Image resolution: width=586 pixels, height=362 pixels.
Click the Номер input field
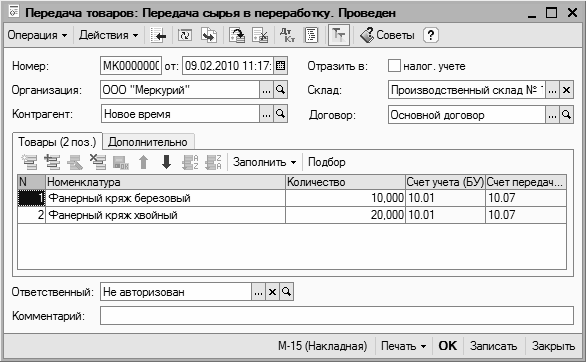tap(131, 66)
